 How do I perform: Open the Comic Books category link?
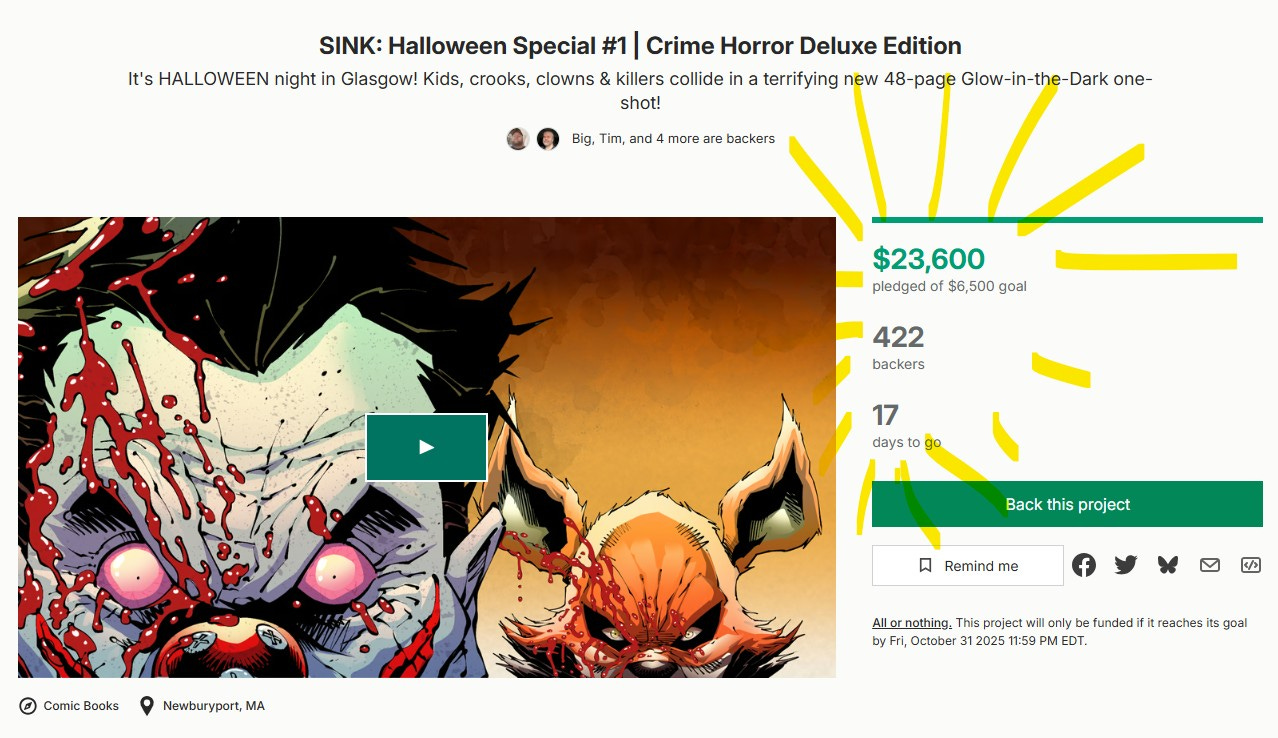click(81, 706)
